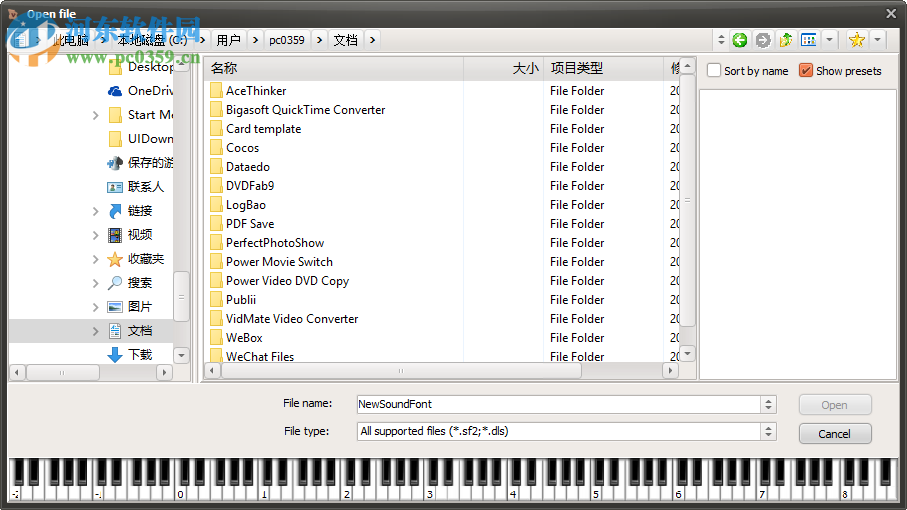Click the file list horizontal scrollbar thumb

tap(401, 371)
